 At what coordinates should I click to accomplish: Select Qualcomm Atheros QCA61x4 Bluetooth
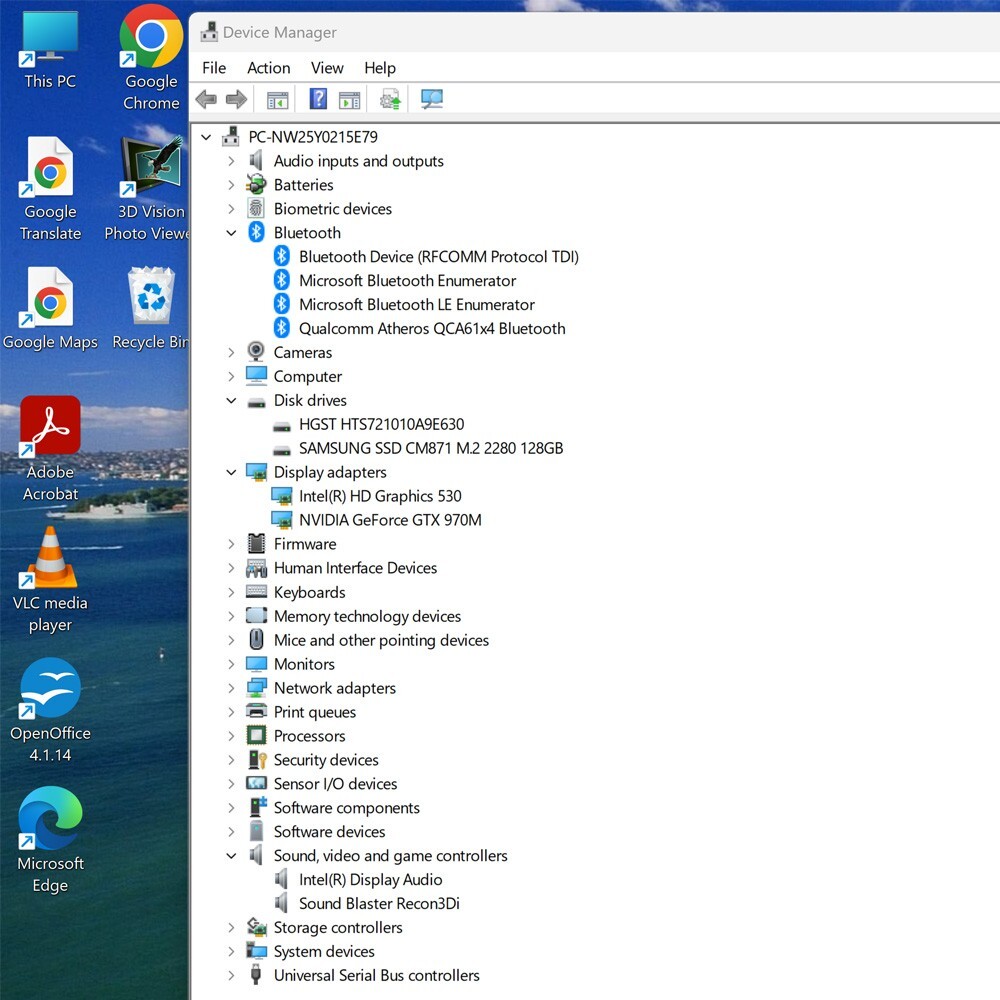point(432,328)
